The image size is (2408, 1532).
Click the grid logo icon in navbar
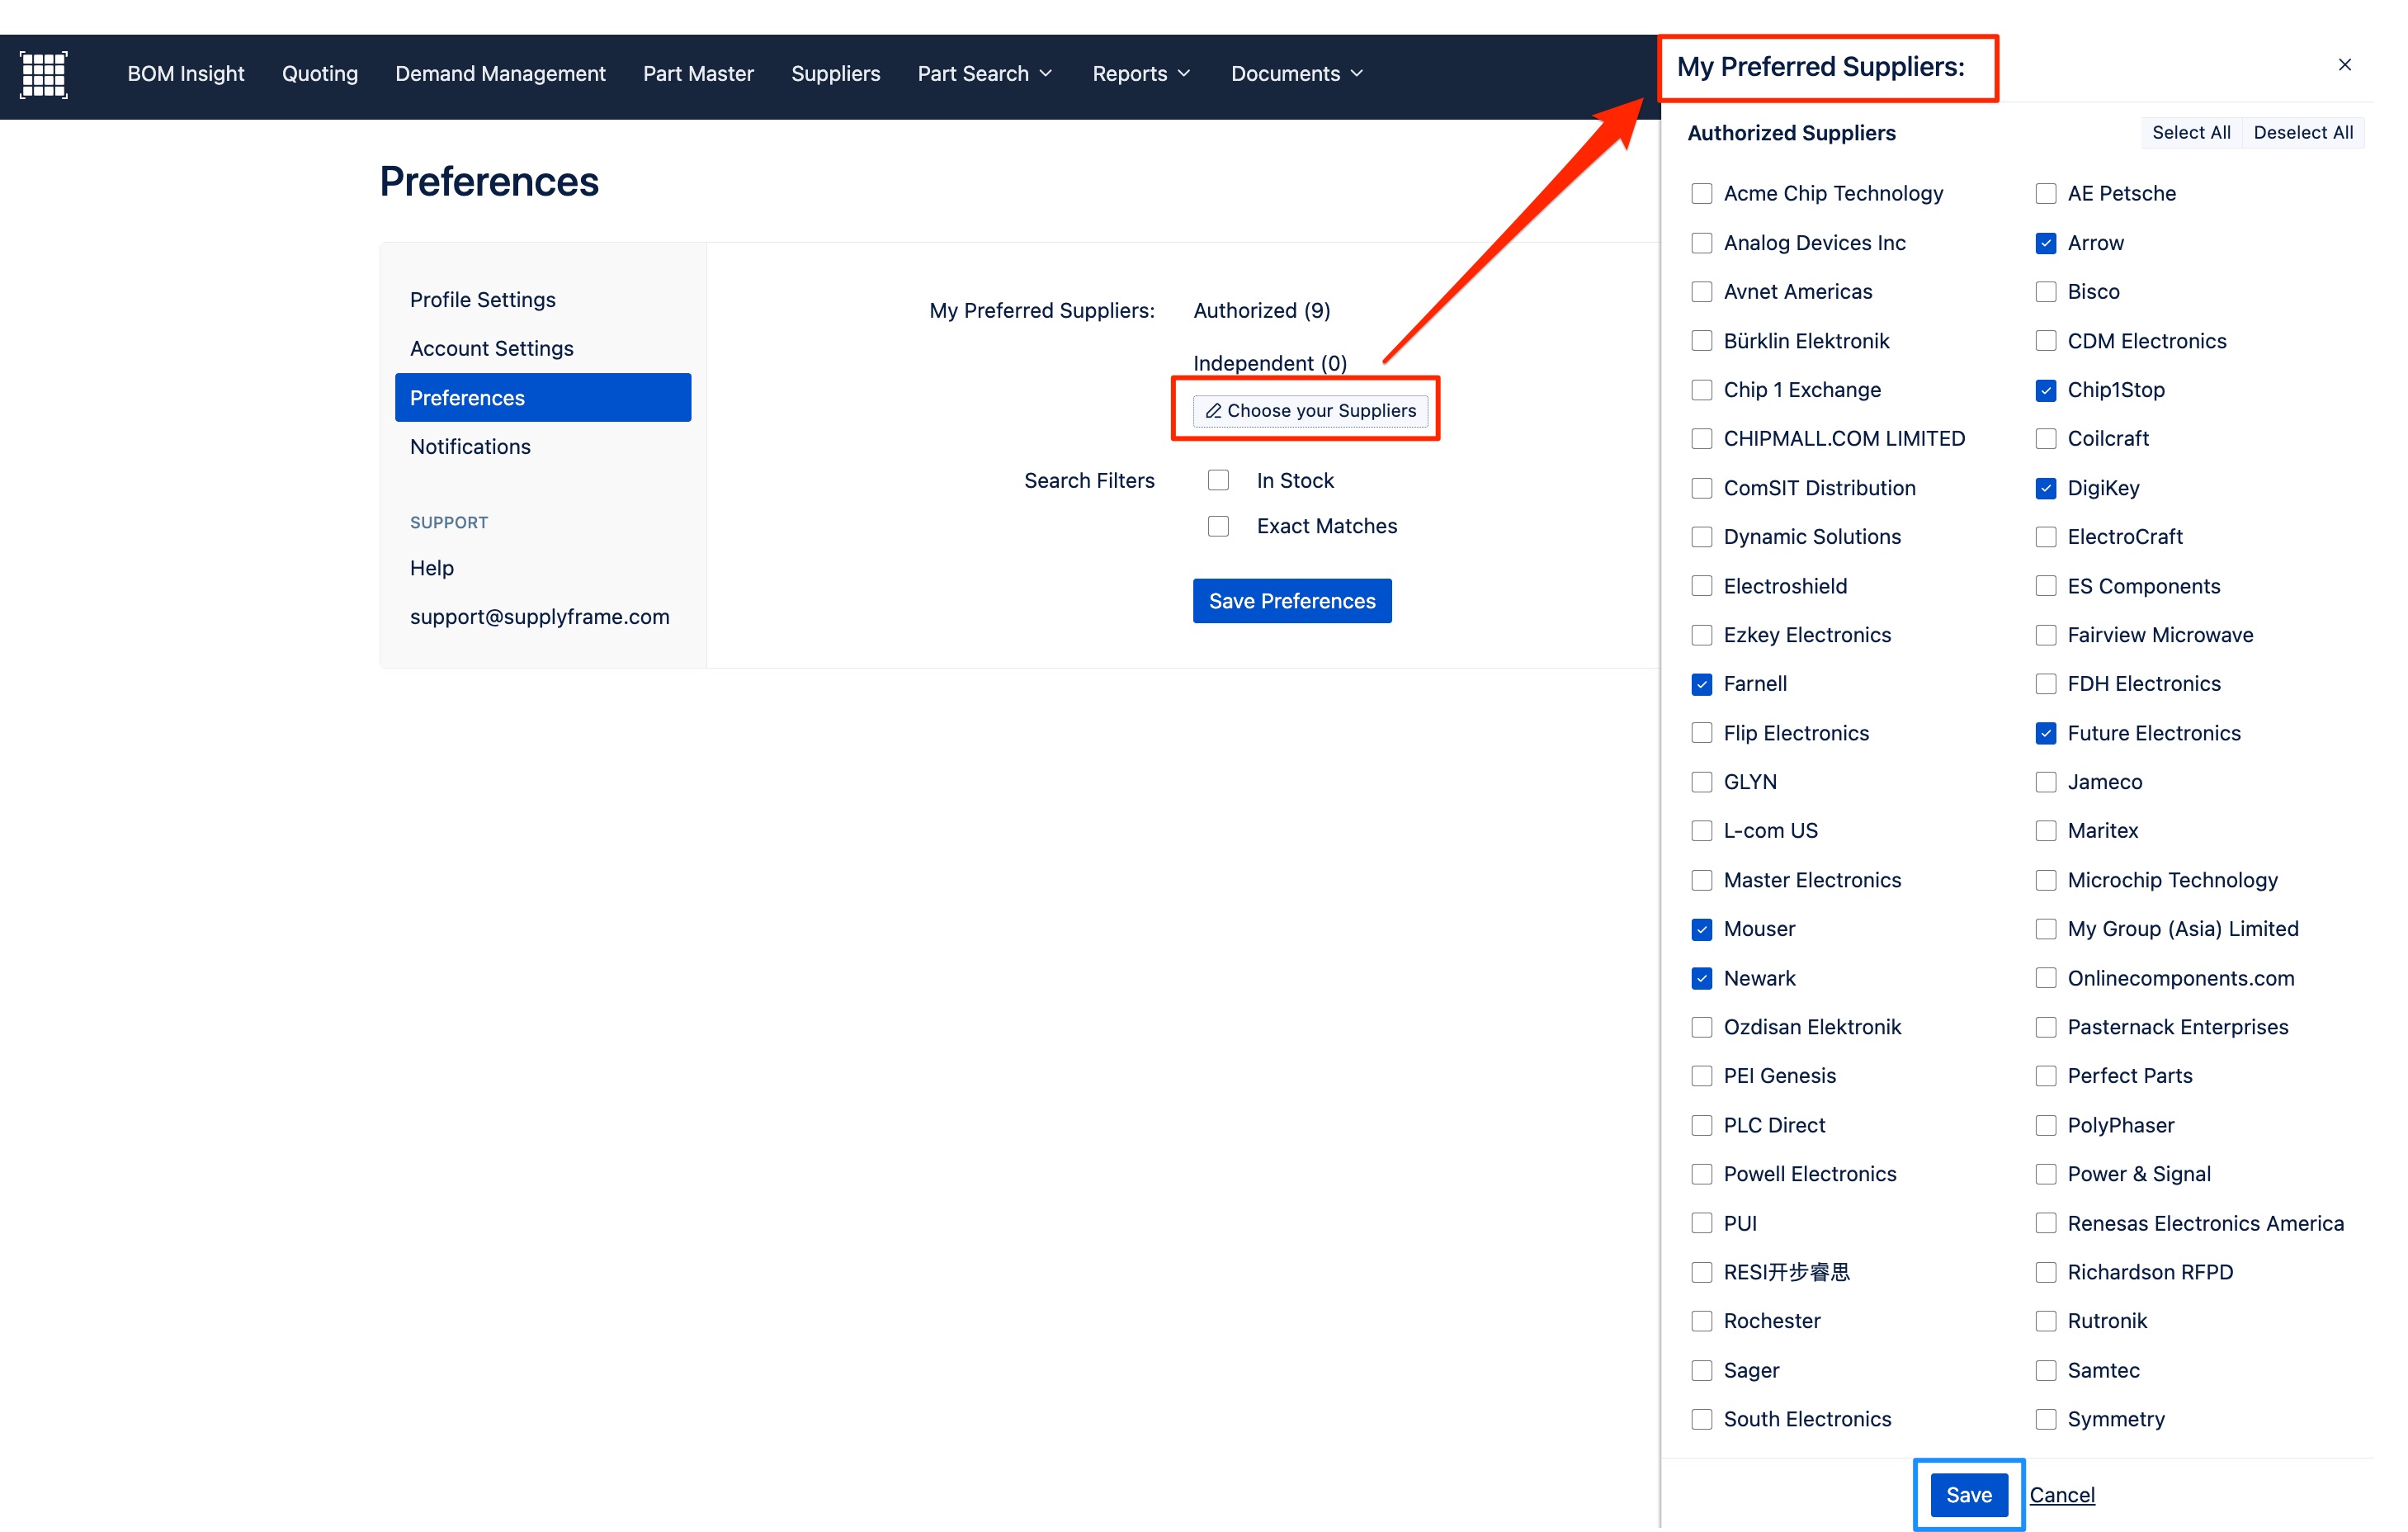tap(44, 74)
